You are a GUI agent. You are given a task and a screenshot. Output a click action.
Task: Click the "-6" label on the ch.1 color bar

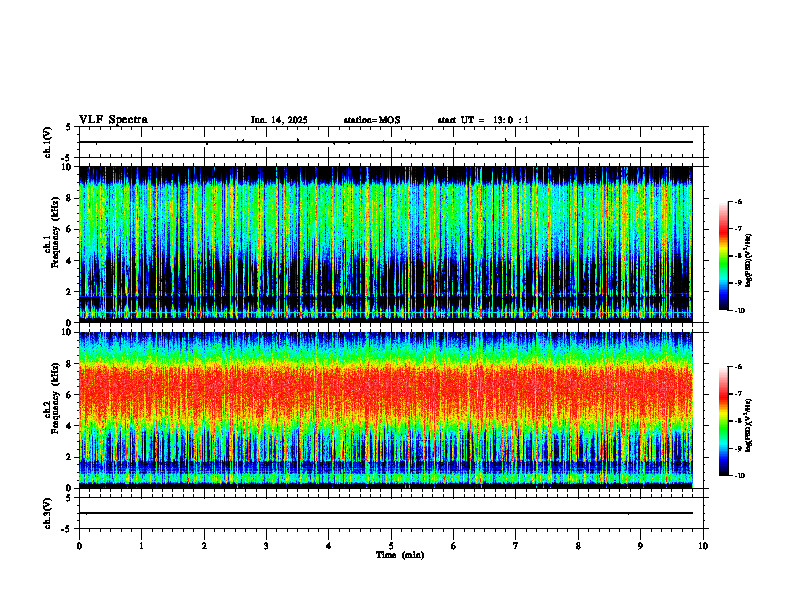pos(738,202)
